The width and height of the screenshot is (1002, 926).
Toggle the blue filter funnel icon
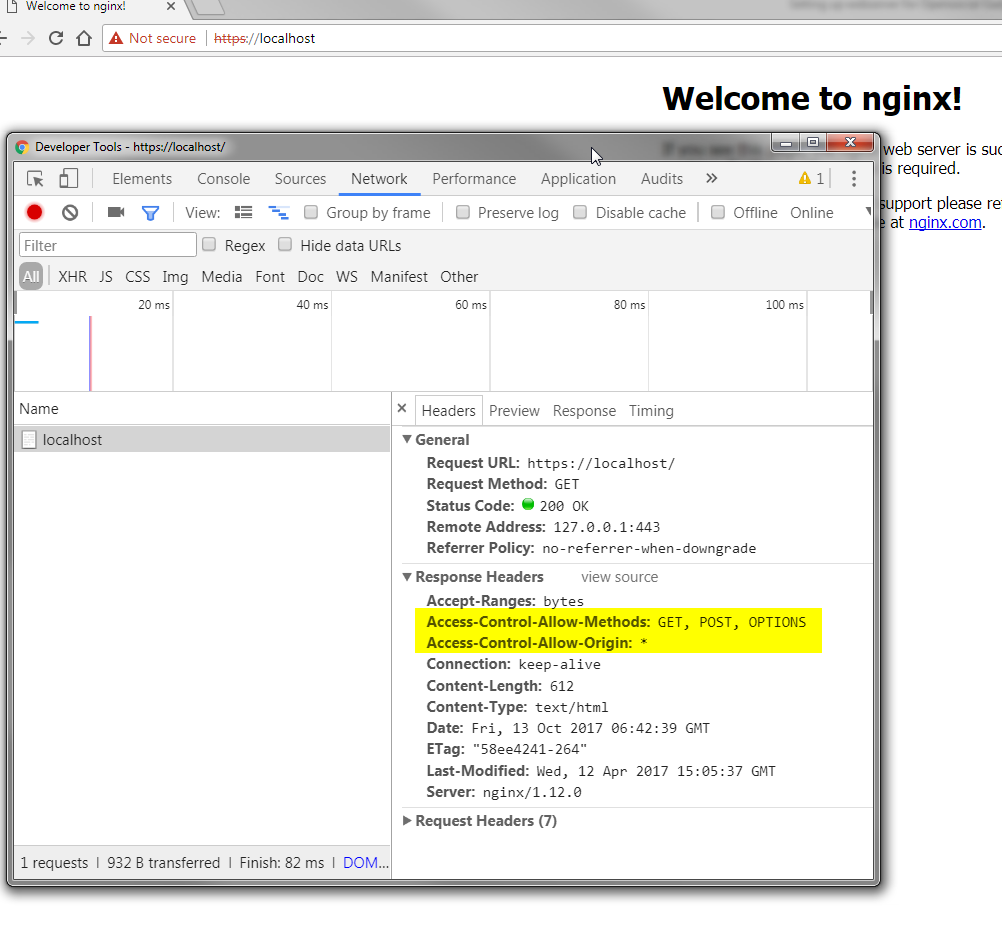point(150,213)
